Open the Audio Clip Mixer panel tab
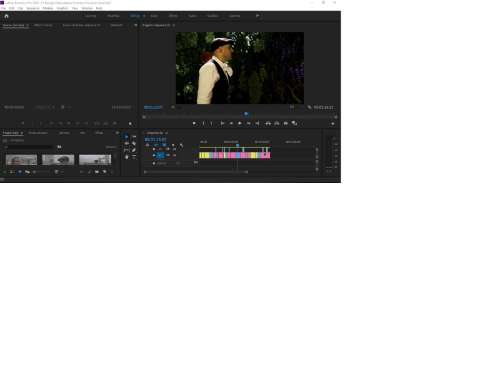The image size is (500, 375). (81, 25)
